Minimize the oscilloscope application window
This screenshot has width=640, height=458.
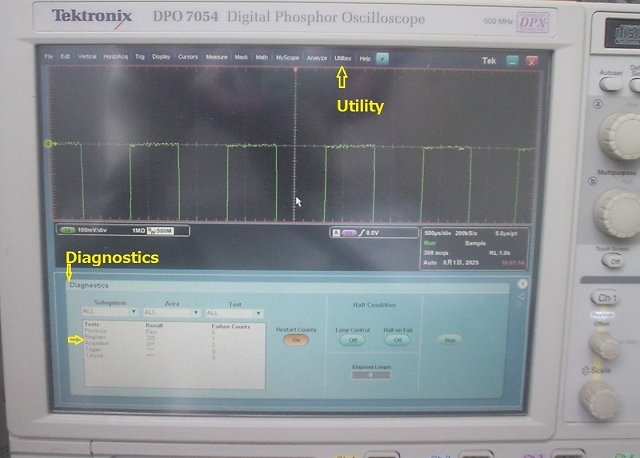512,61
